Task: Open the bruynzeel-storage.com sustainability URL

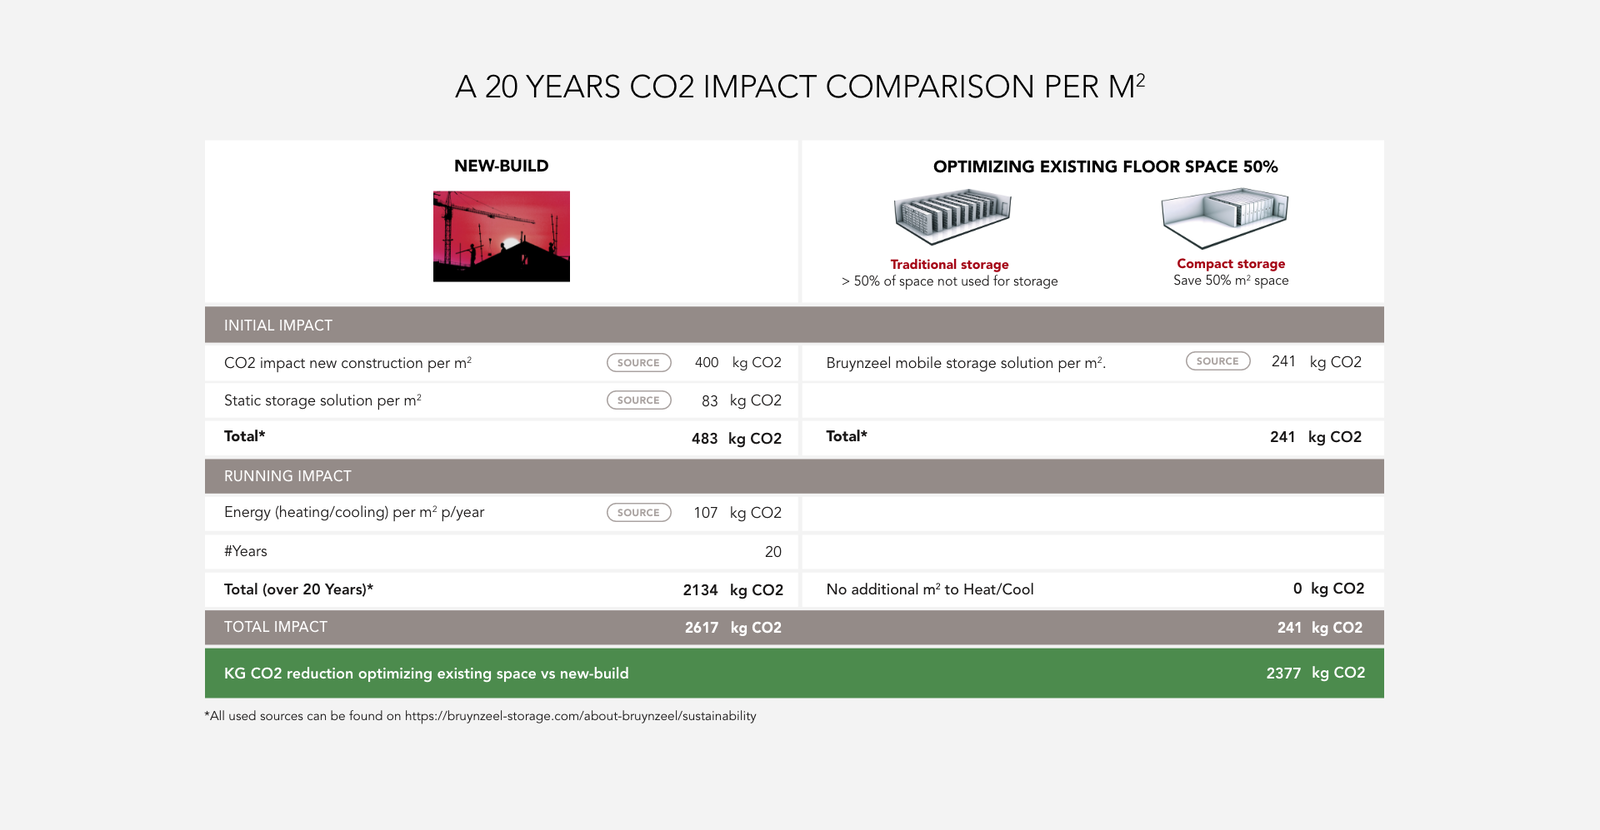Action: 580,716
